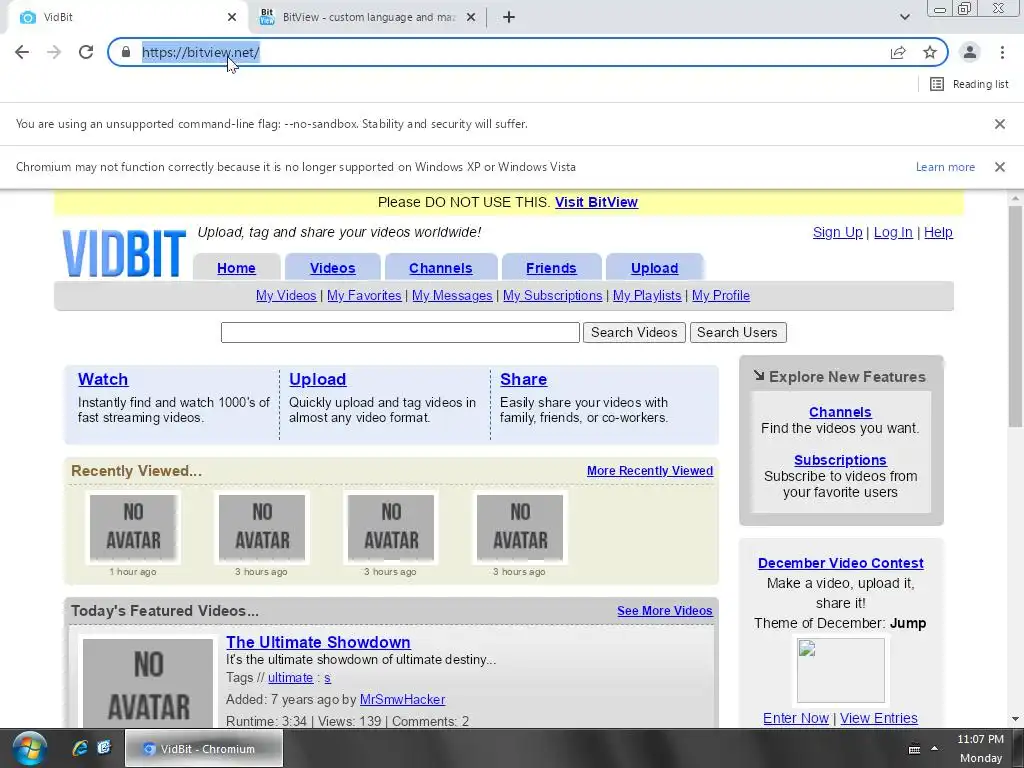Focus the video search text box
The width and height of the screenshot is (1024, 768).
400,332
